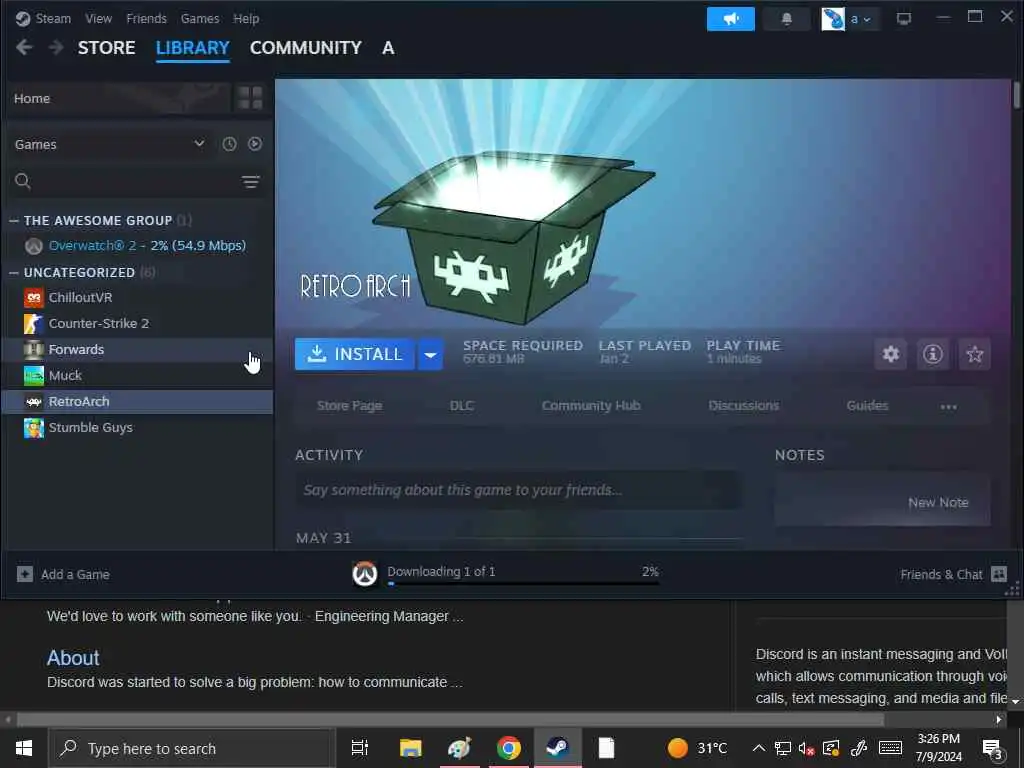The image size is (1024, 768).
Task: Open File Explorer from the taskbar
Action: tap(411, 748)
